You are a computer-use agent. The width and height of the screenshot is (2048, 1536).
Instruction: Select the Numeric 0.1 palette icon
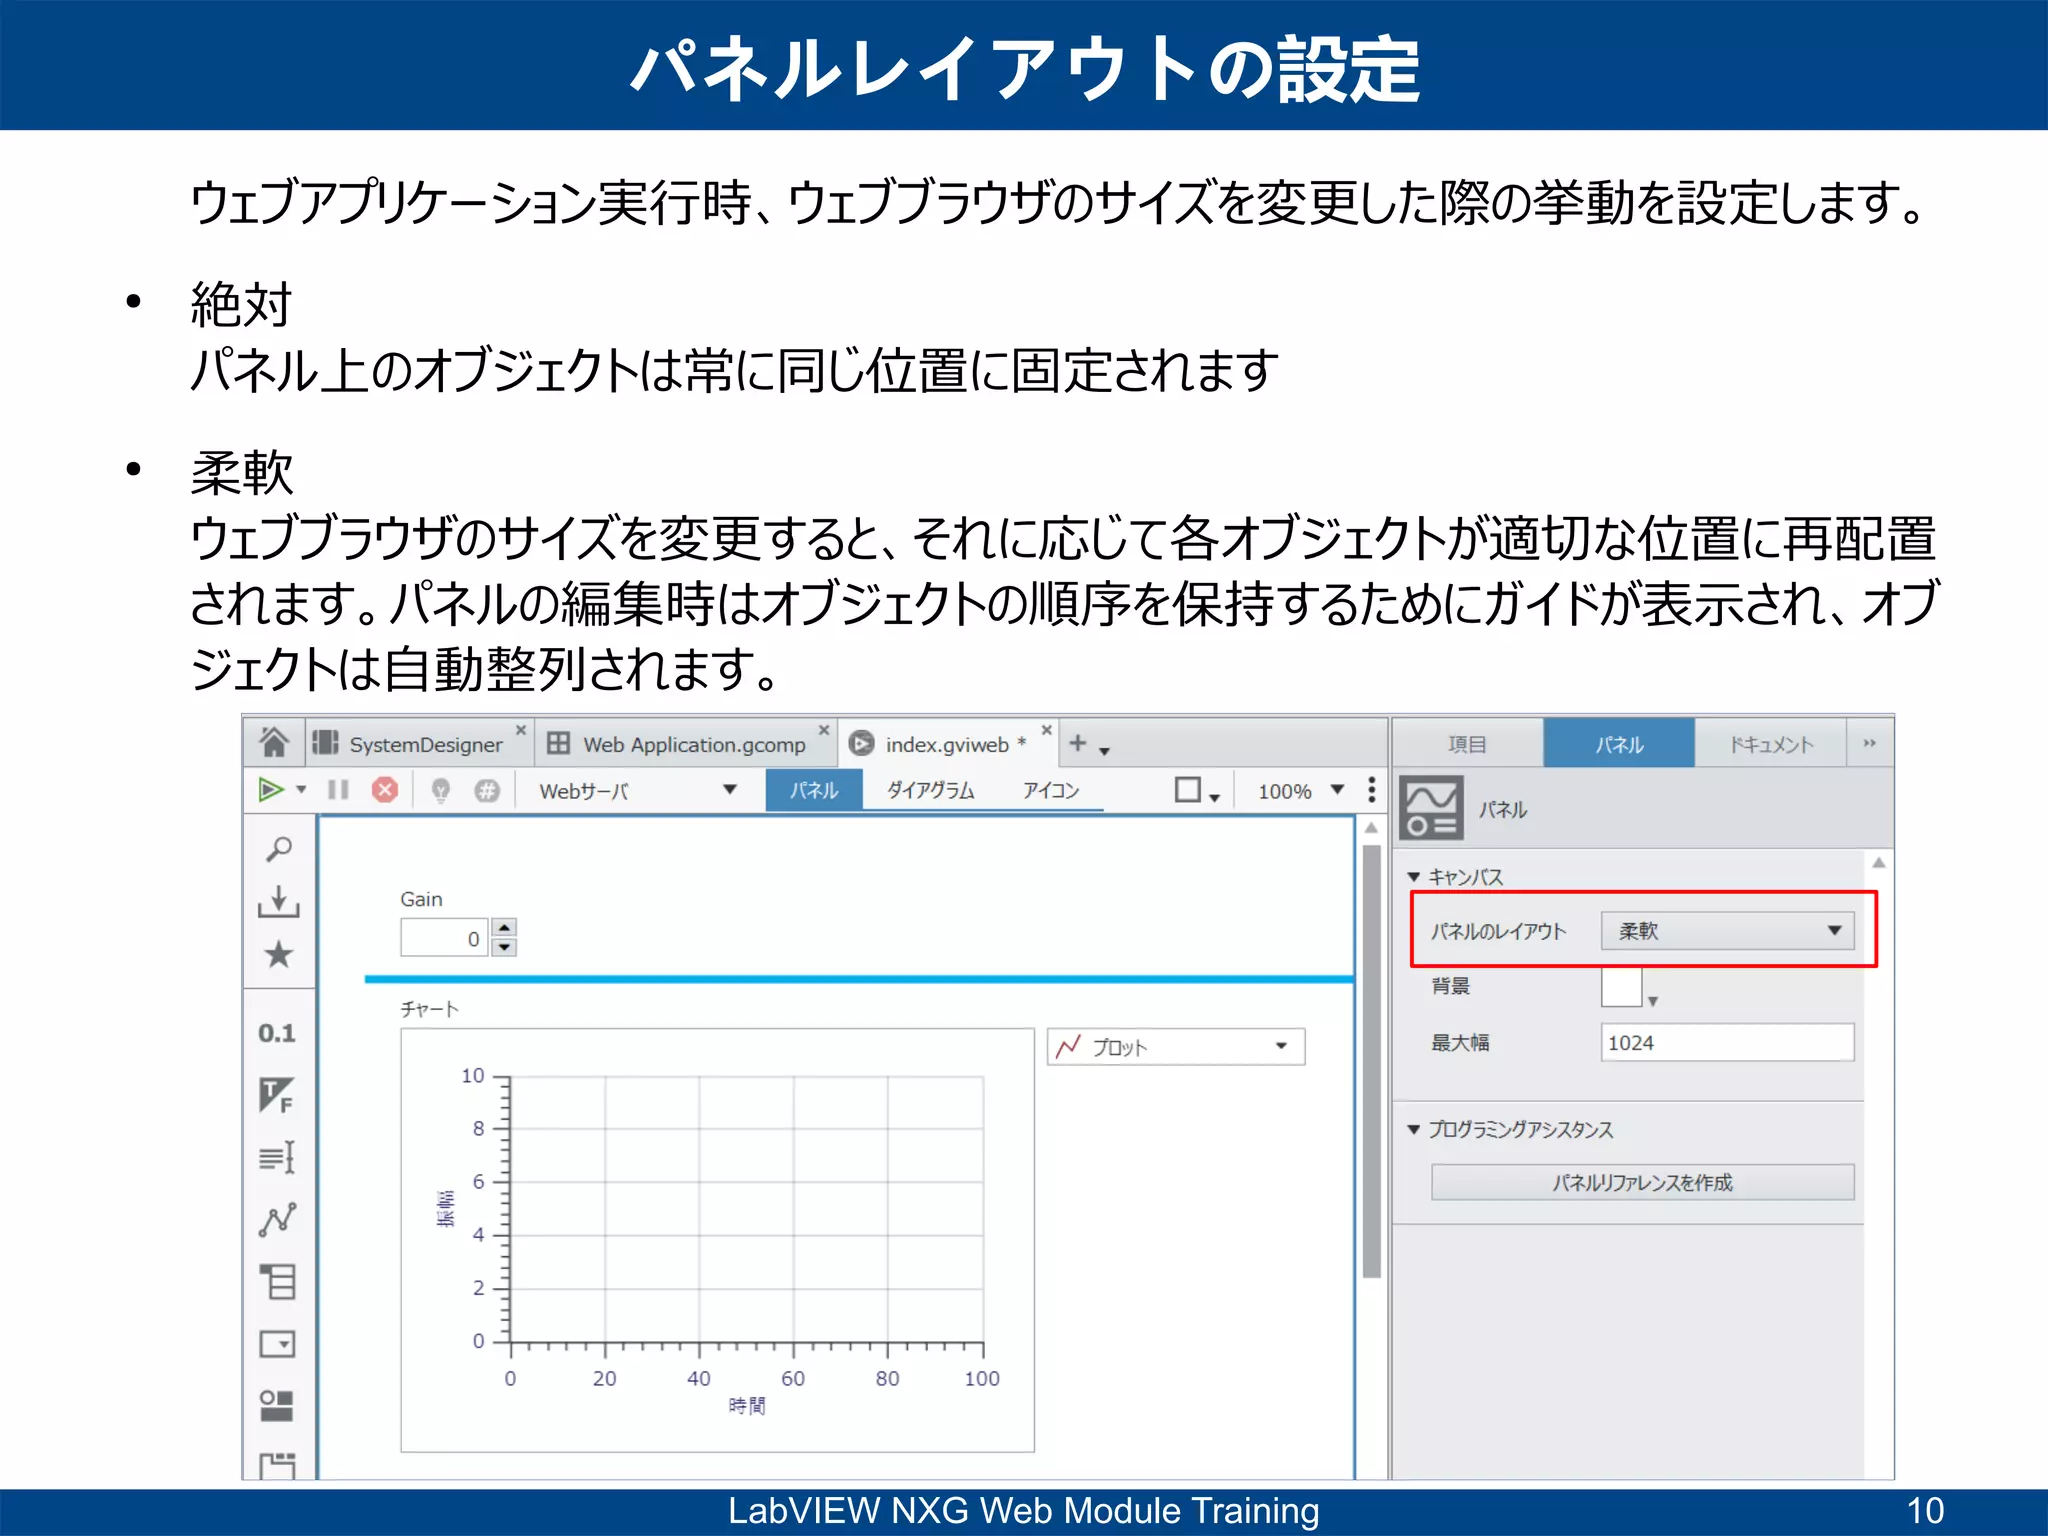click(277, 1033)
